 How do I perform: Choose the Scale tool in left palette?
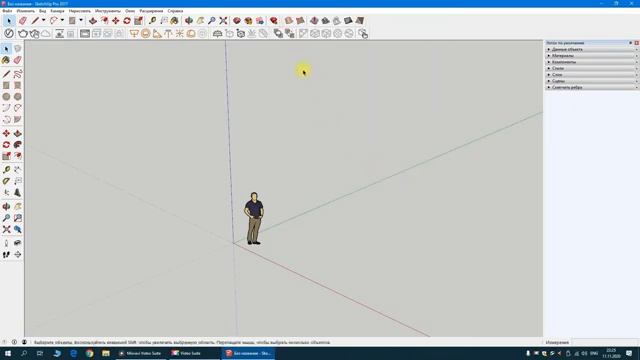pyautogui.click(x=6, y=156)
